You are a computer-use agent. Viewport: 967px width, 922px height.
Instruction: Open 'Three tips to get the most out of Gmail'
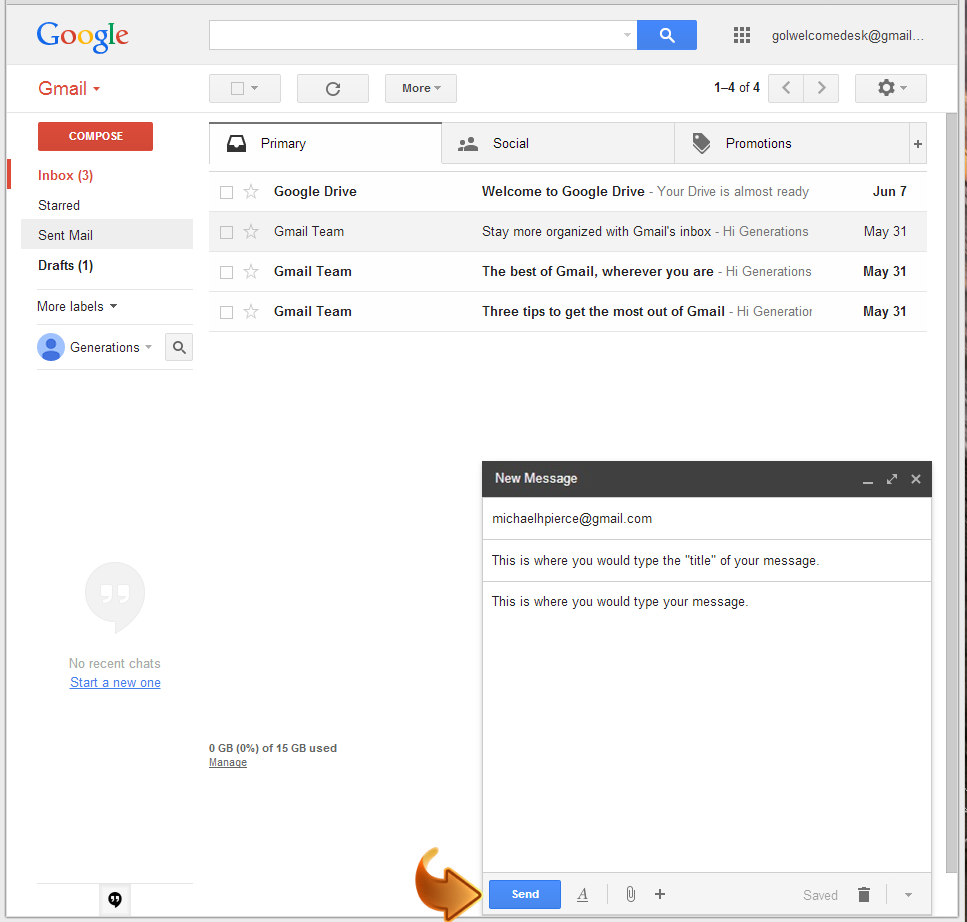567,312
